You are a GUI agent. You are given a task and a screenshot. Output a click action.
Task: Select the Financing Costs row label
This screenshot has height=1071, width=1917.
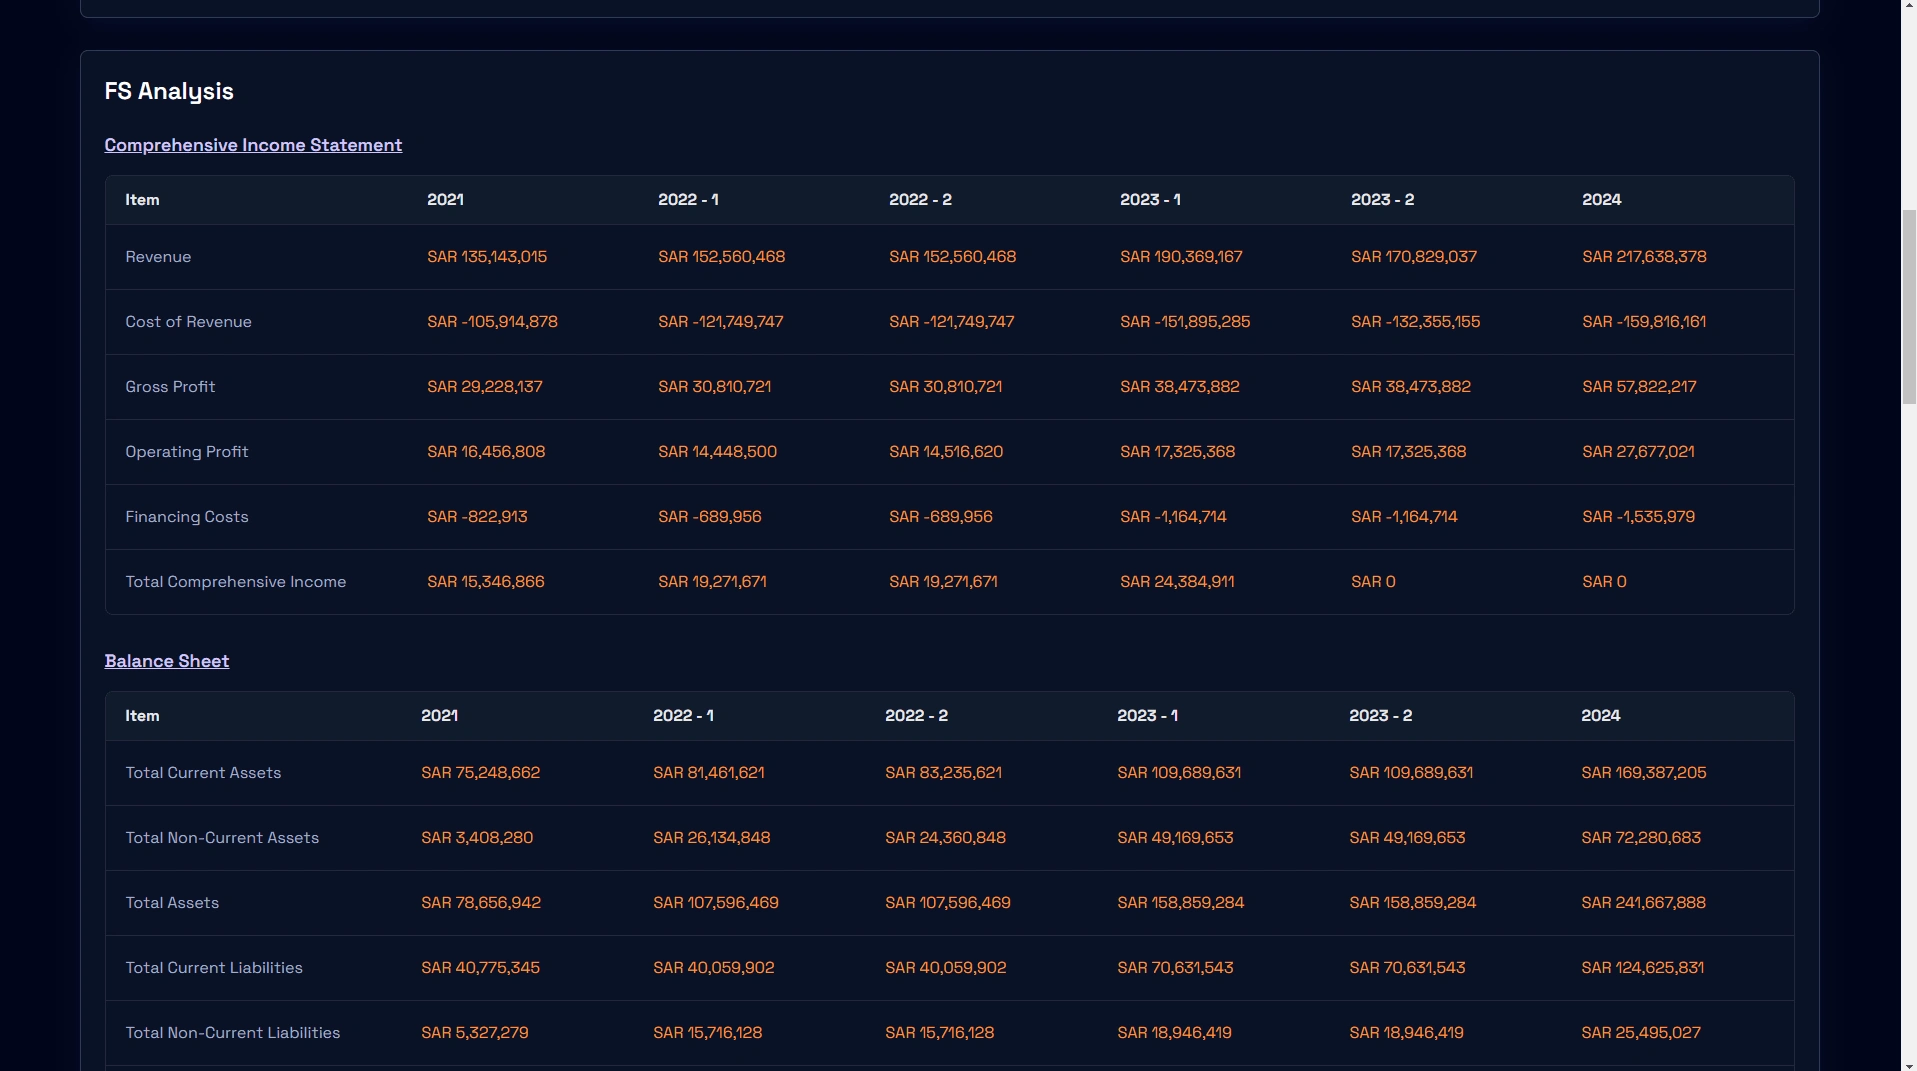tap(186, 517)
